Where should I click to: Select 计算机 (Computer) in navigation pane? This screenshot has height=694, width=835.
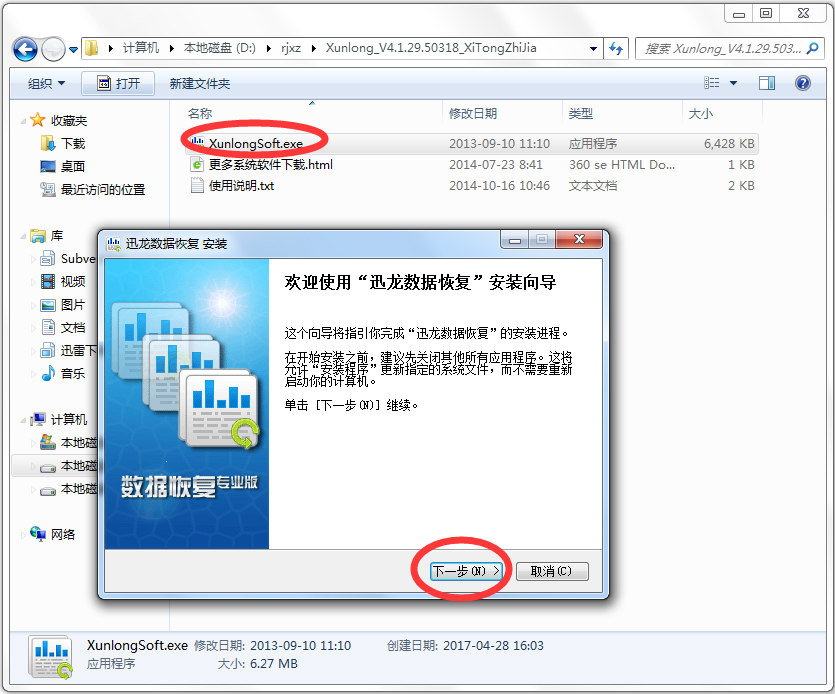point(69,419)
